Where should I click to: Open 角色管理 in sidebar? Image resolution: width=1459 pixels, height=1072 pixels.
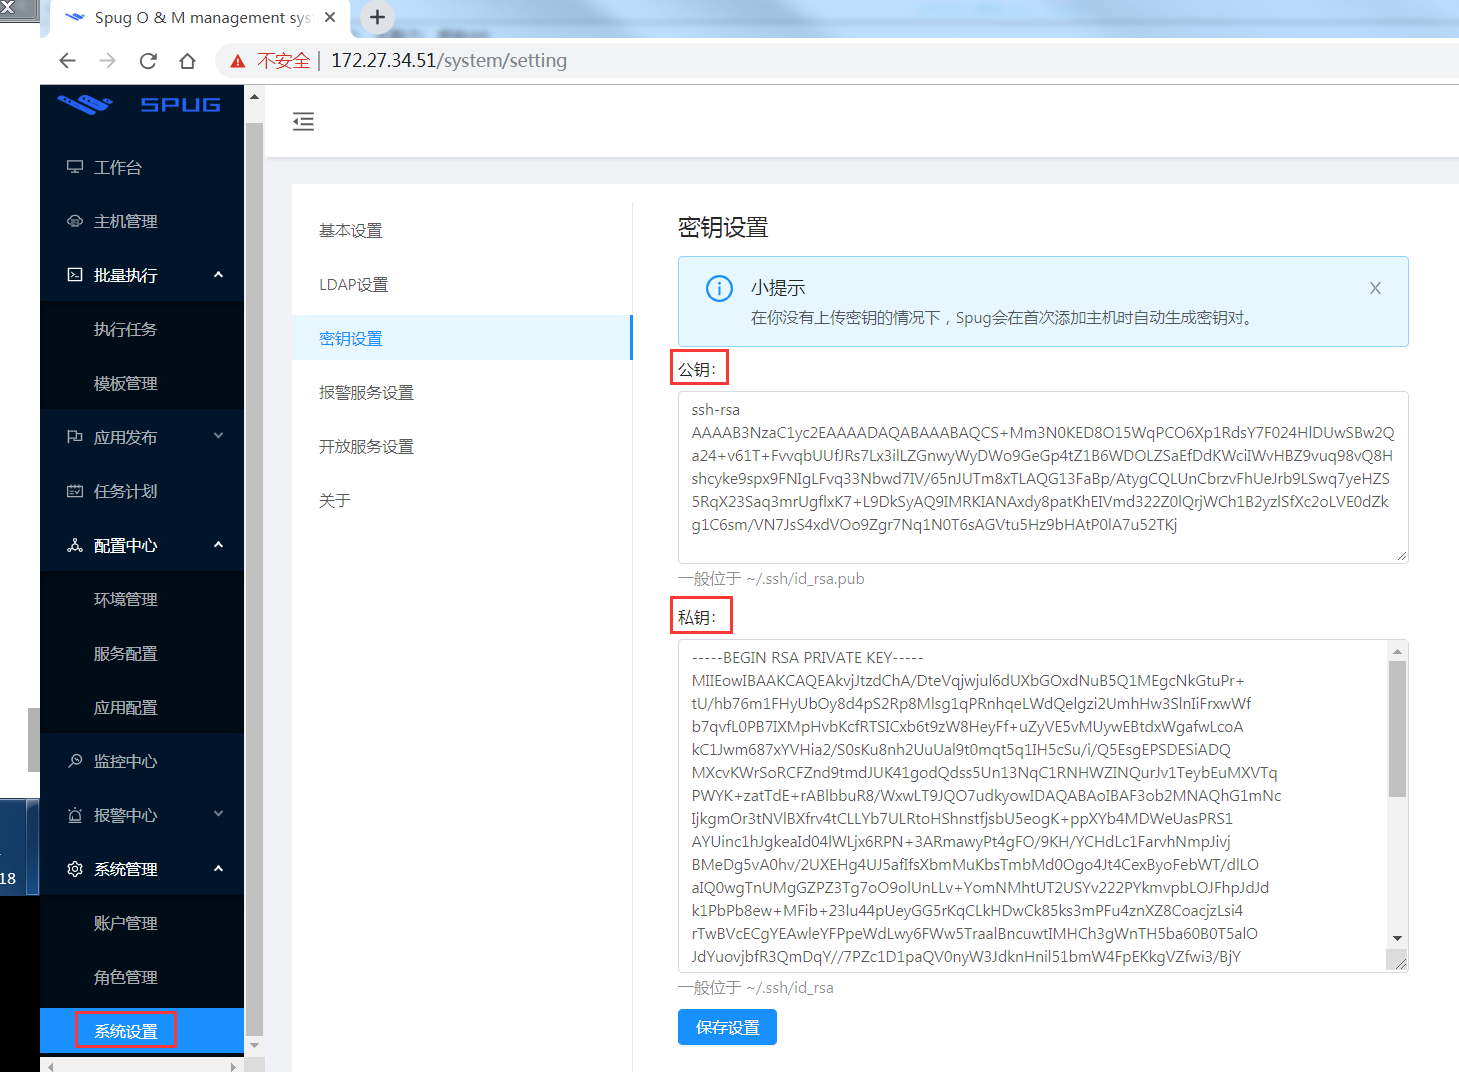point(142,977)
